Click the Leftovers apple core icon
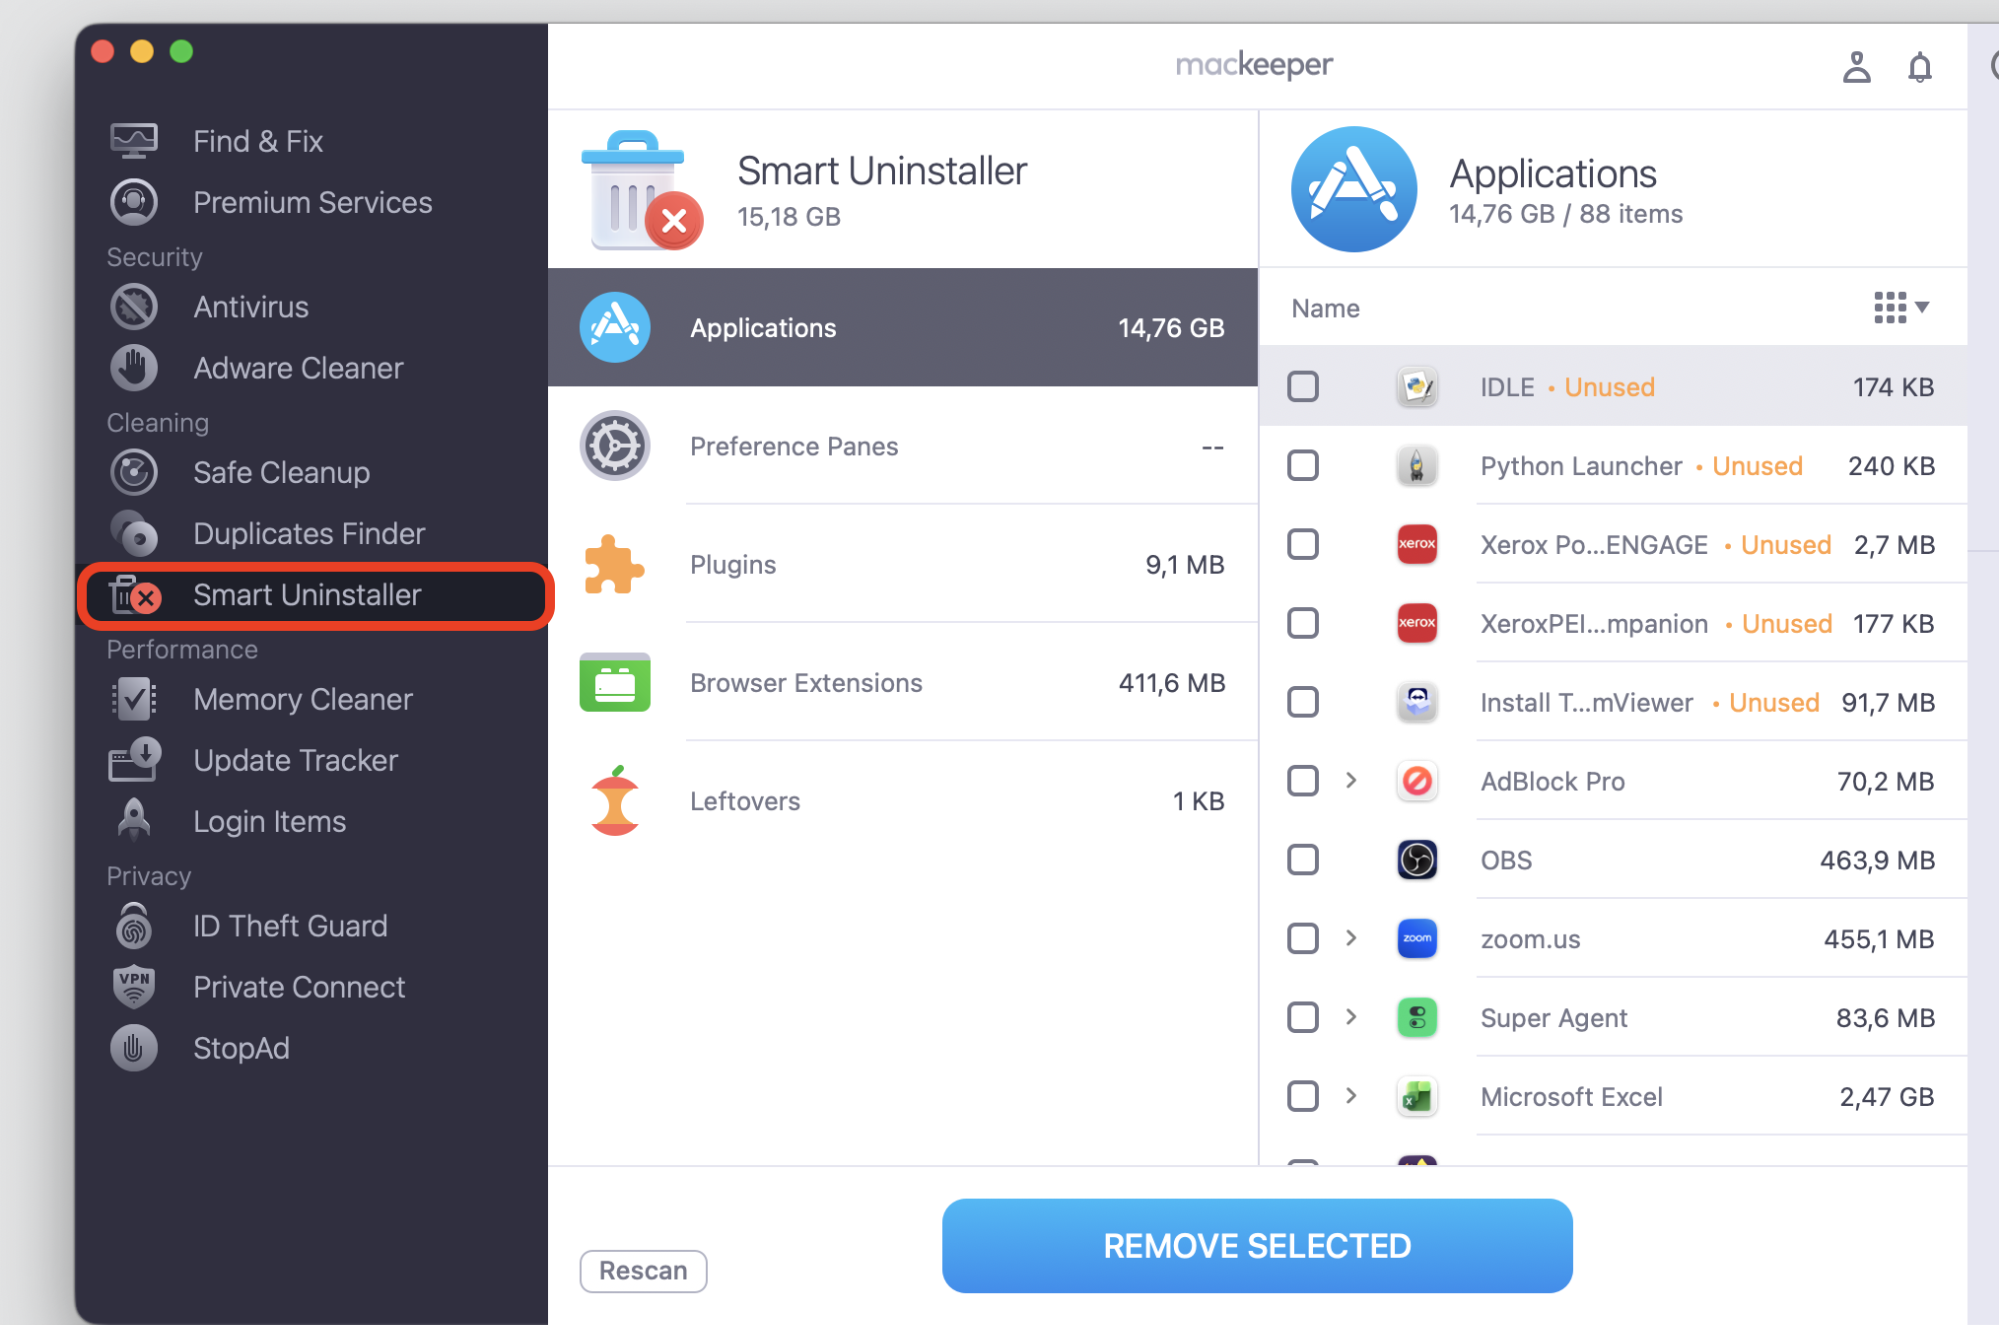The height and width of the screenshot is (1325, 1999). [x=615, y=800]
